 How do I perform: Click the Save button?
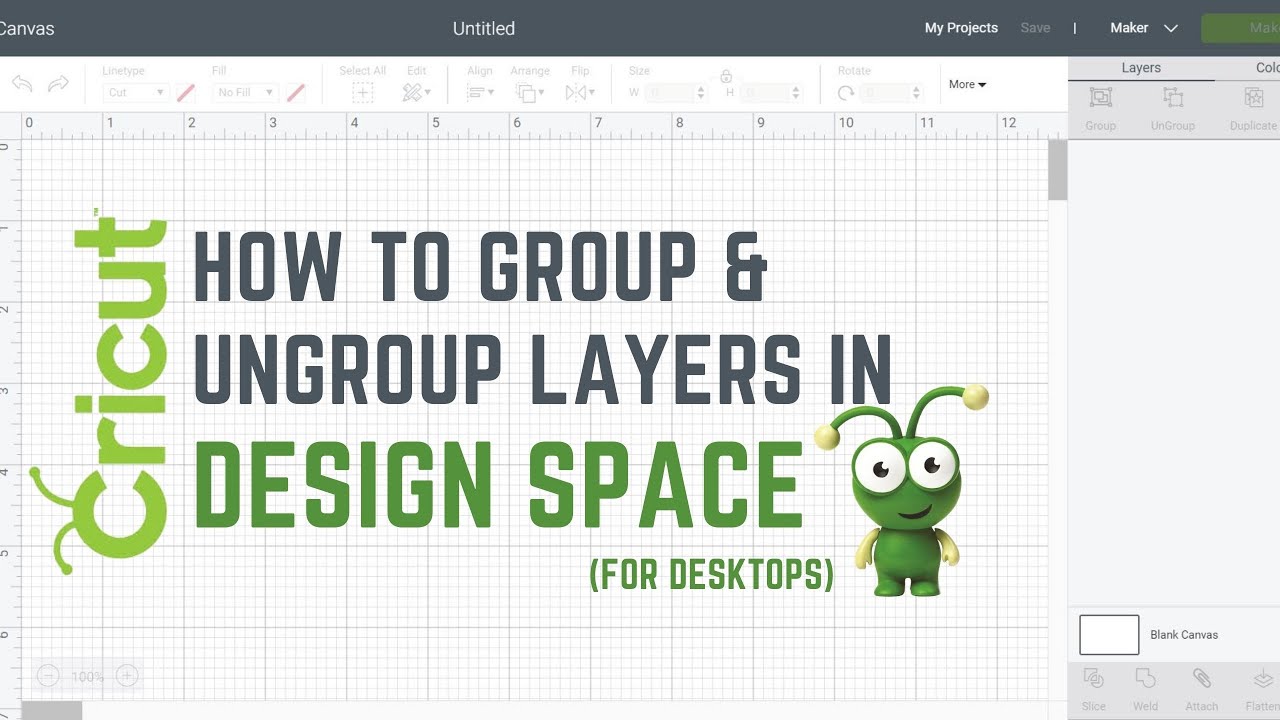(x=1035, y=28)
